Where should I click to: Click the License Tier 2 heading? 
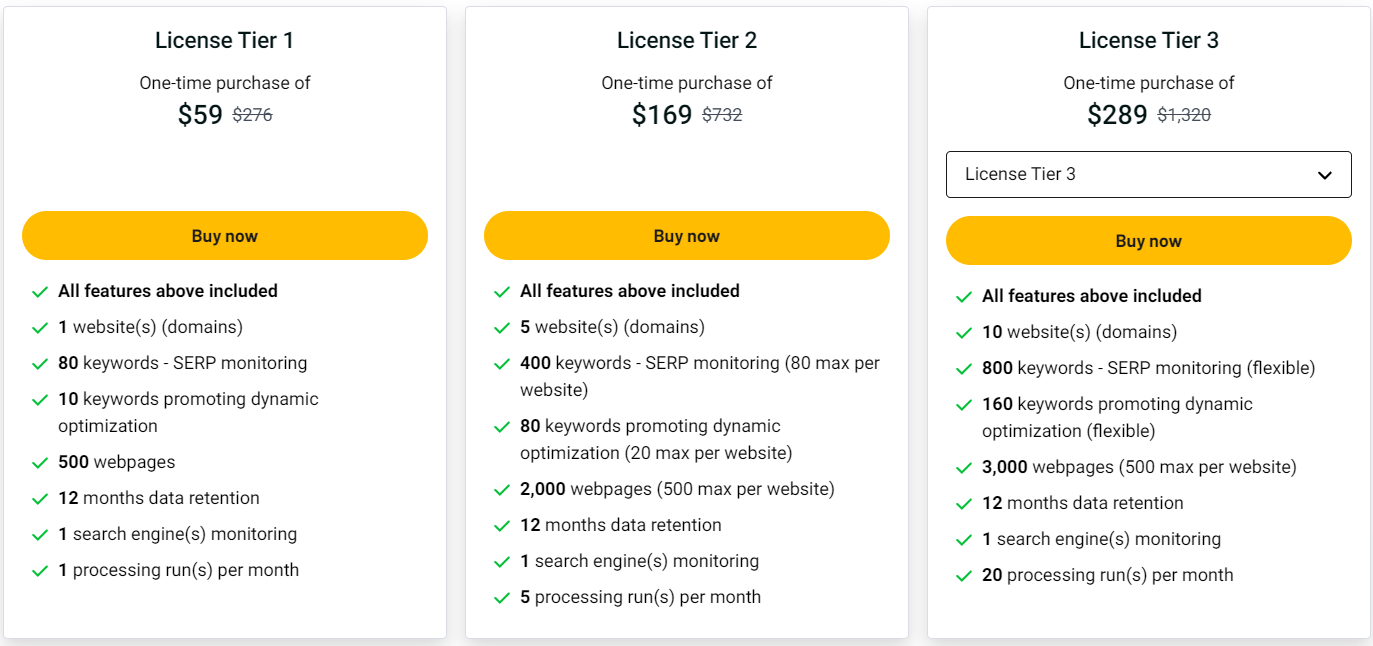(x=687, y=41)
